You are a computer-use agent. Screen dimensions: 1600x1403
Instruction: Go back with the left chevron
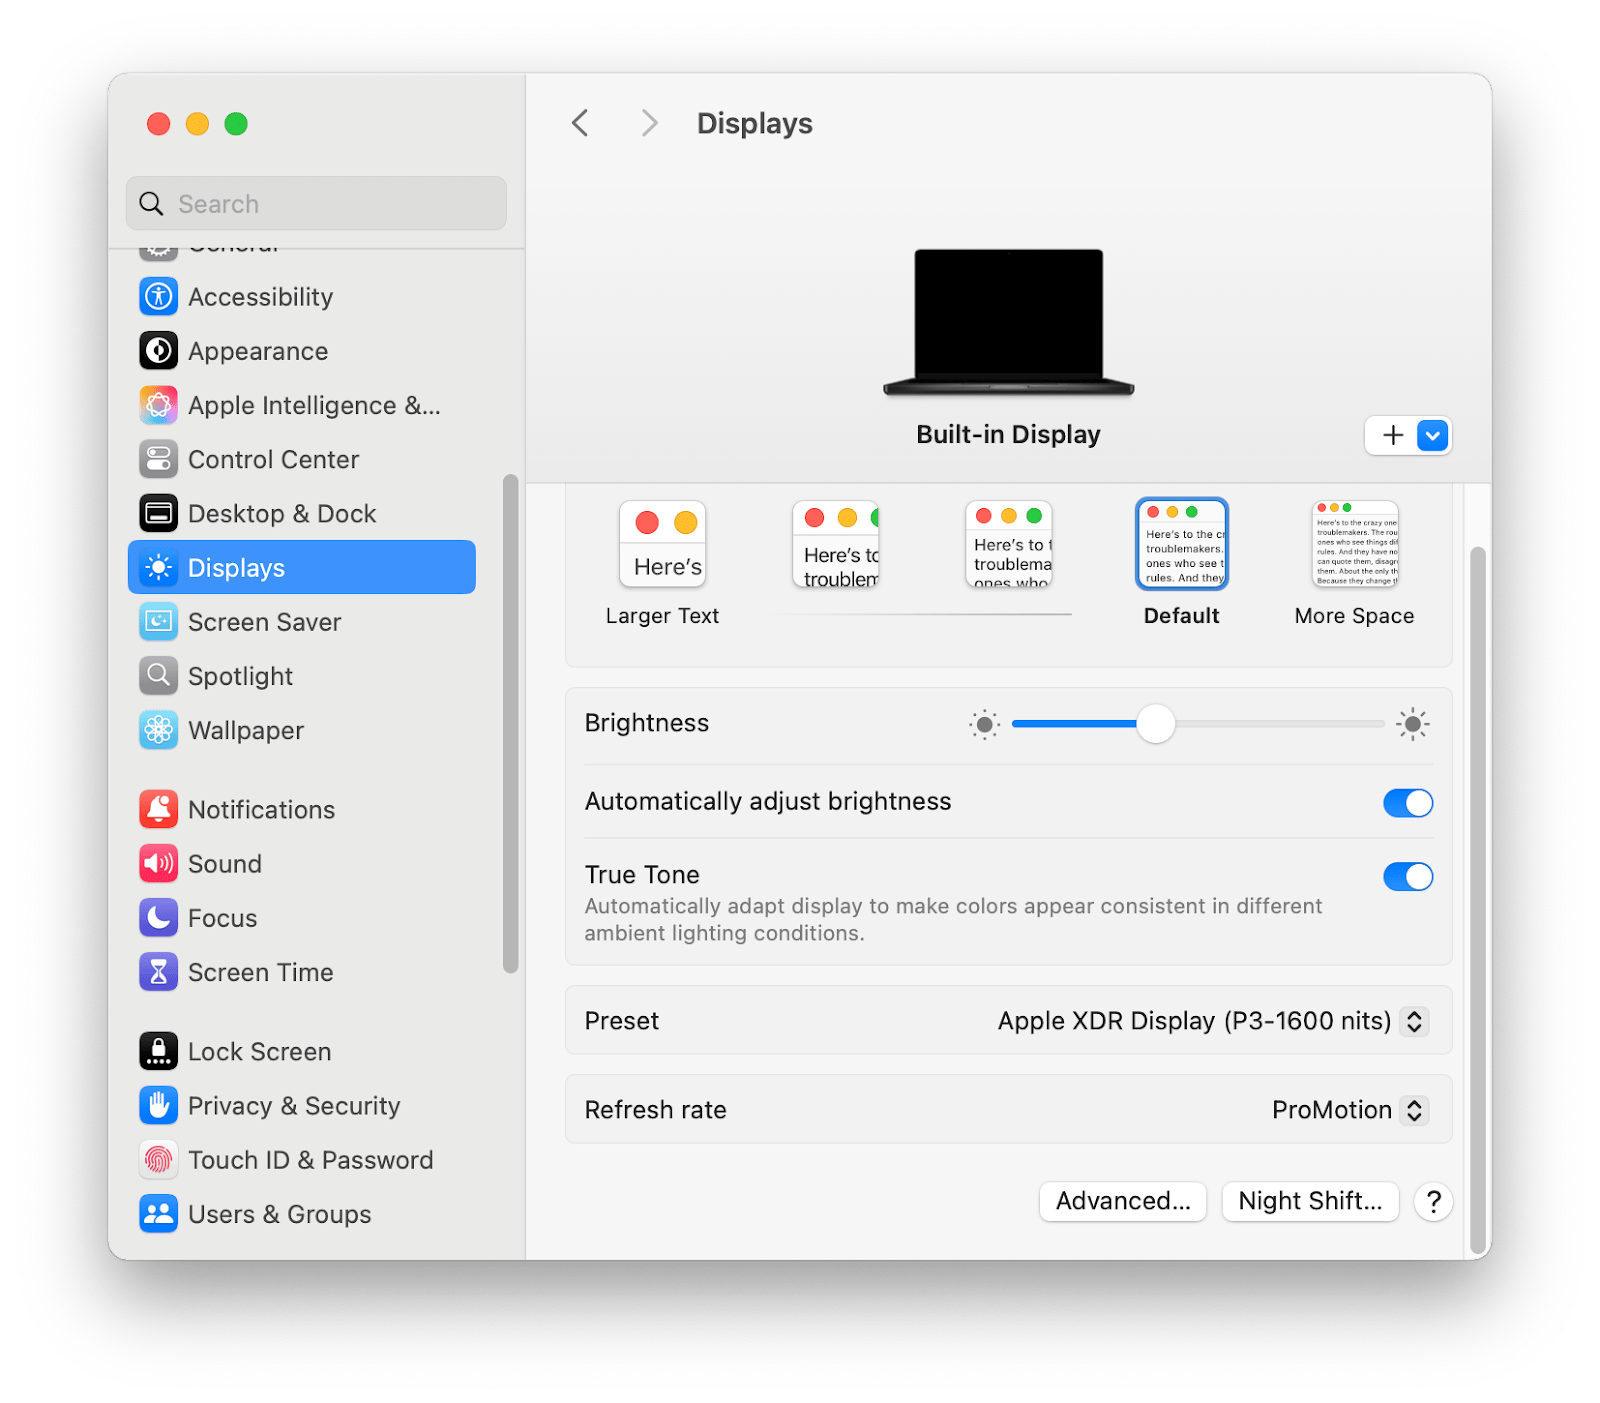pos(580,123)
